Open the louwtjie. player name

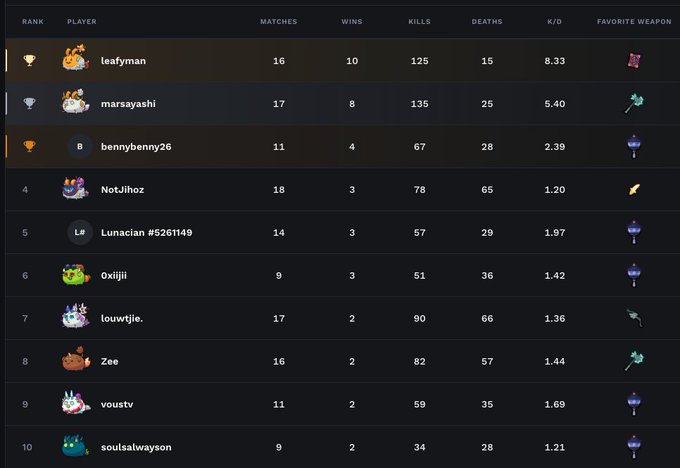pos(122,318)
